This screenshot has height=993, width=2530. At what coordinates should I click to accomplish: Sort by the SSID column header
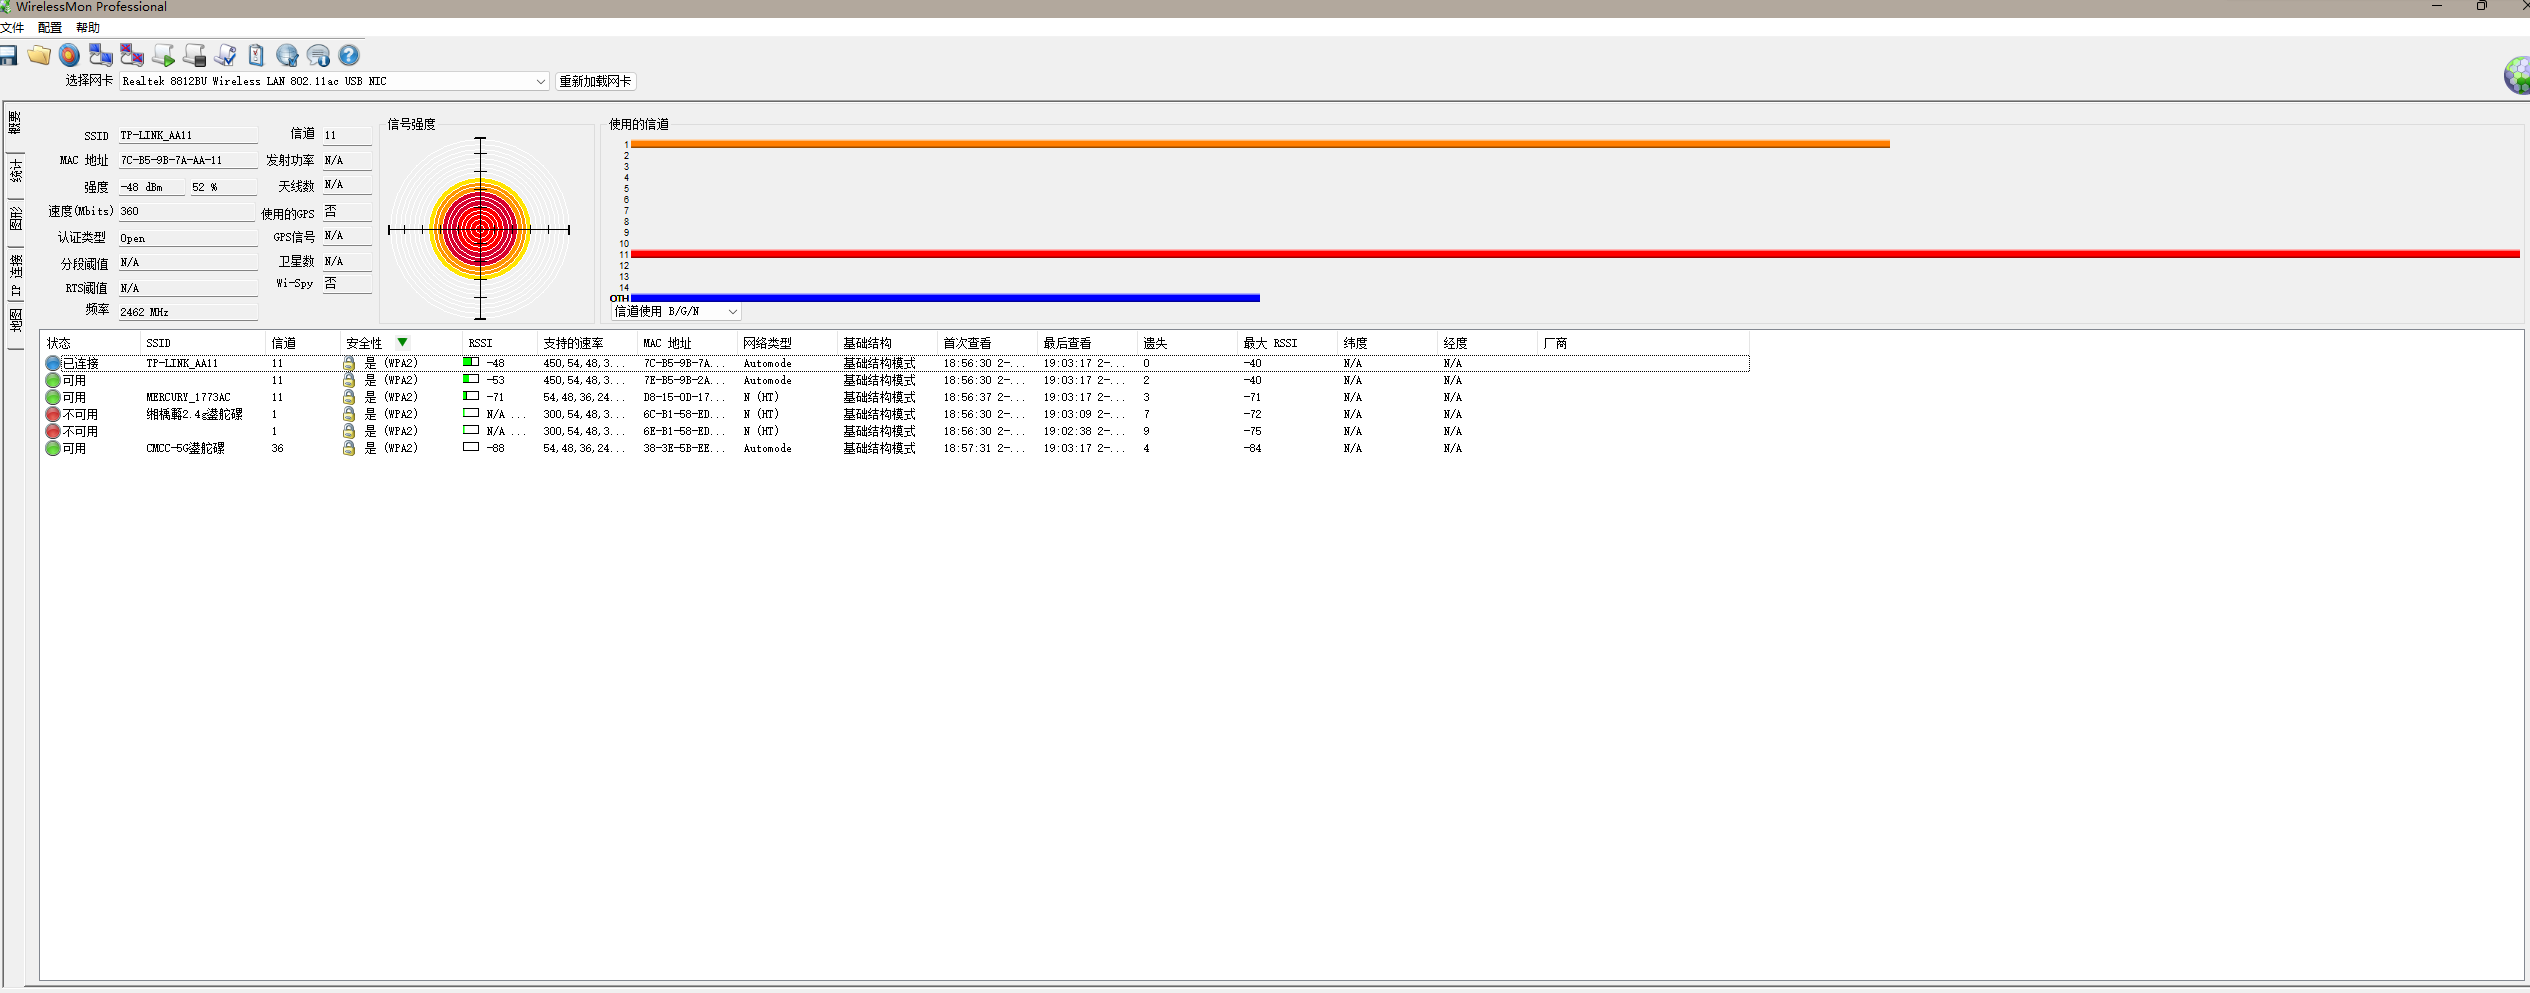tap(203, 343)
